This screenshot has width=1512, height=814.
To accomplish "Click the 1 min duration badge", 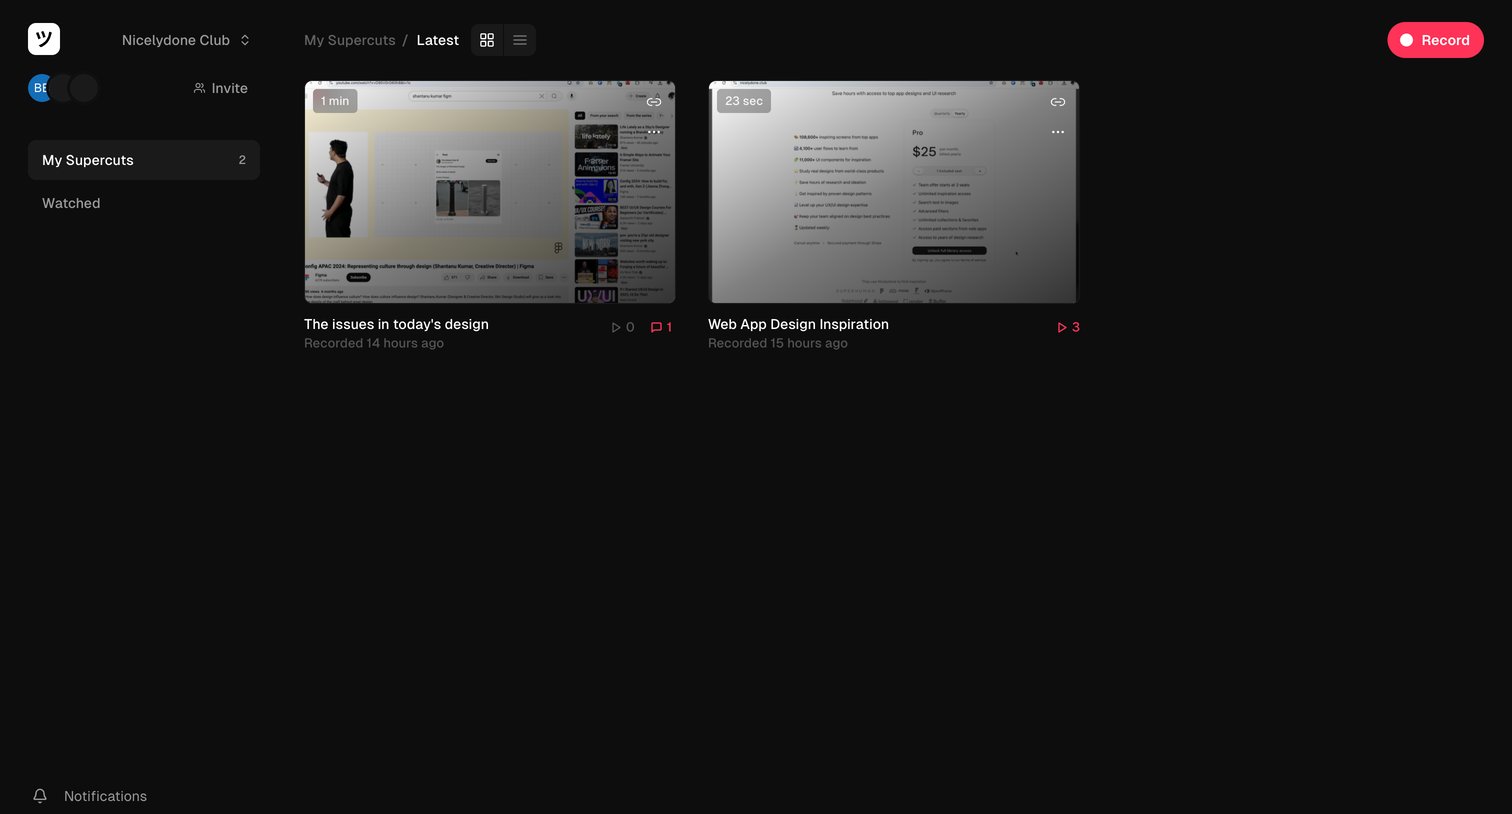I will coord(335,101).
